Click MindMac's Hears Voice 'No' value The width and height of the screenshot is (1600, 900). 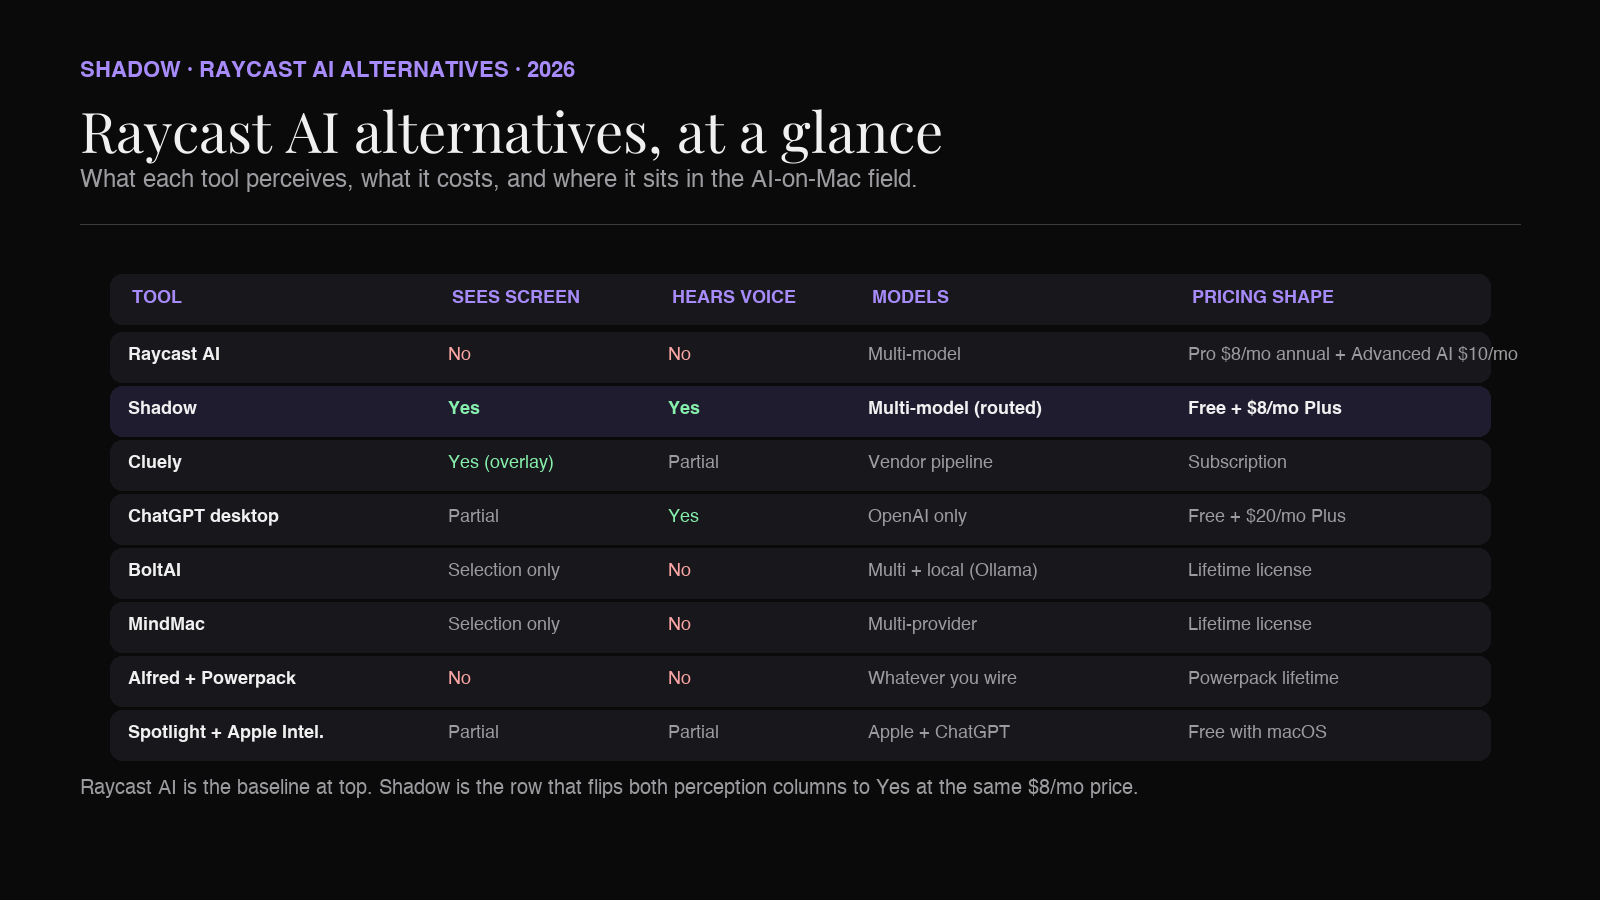tap(679, 624)
